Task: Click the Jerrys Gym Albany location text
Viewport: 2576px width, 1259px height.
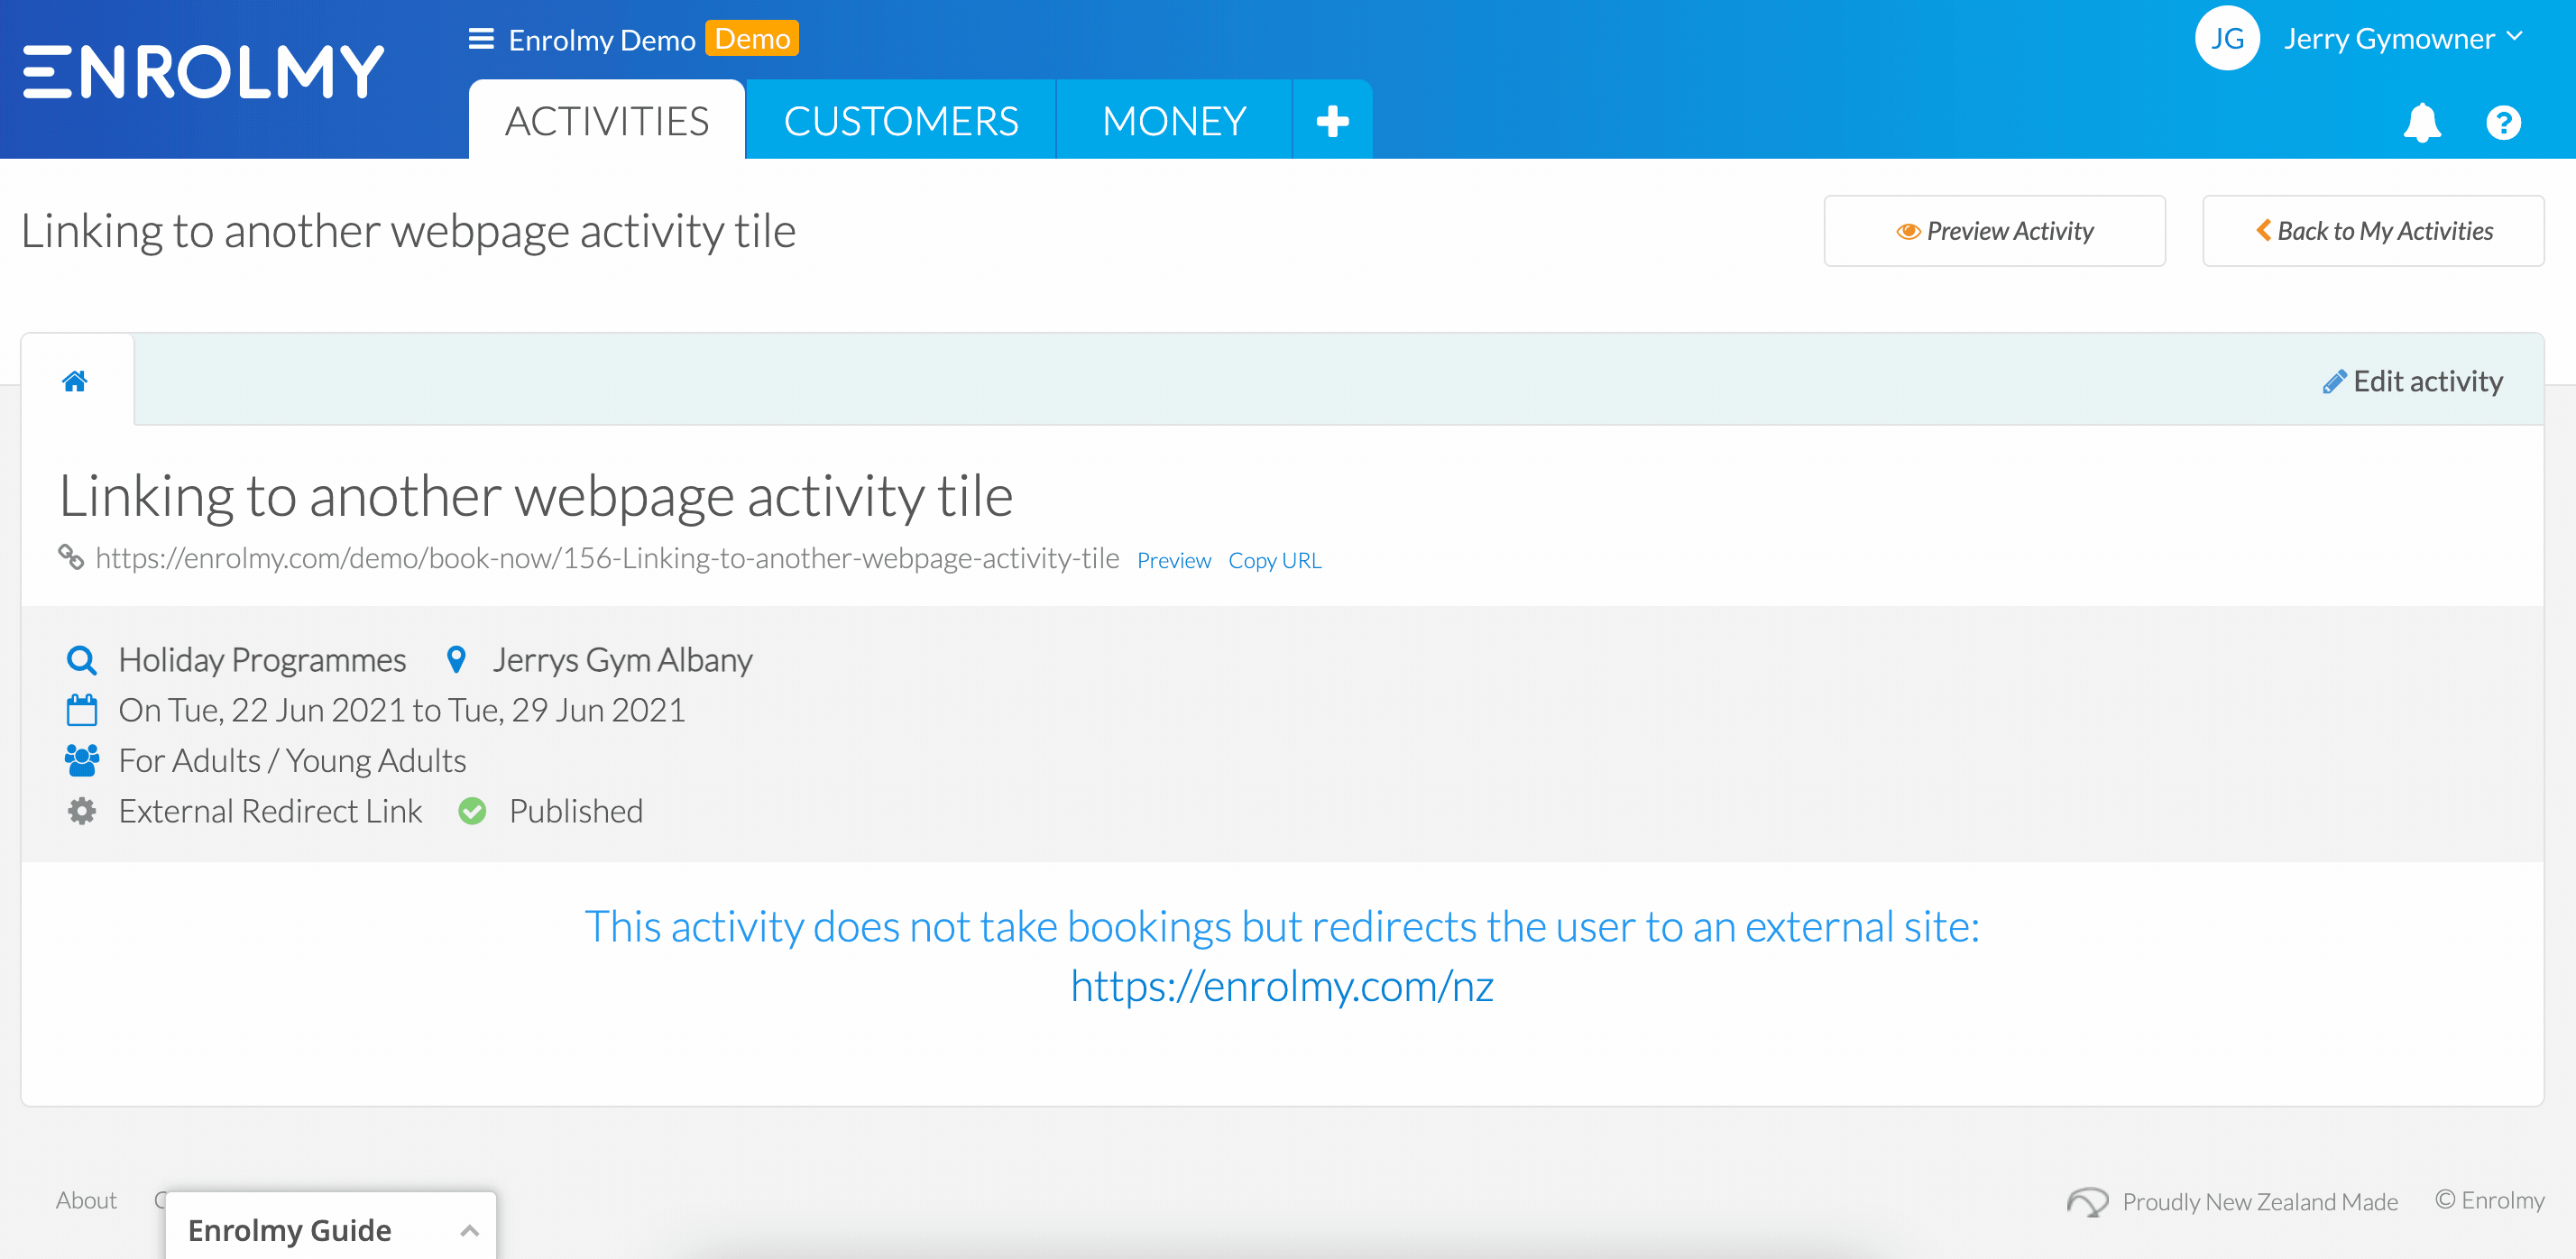Action: (622, 660)
